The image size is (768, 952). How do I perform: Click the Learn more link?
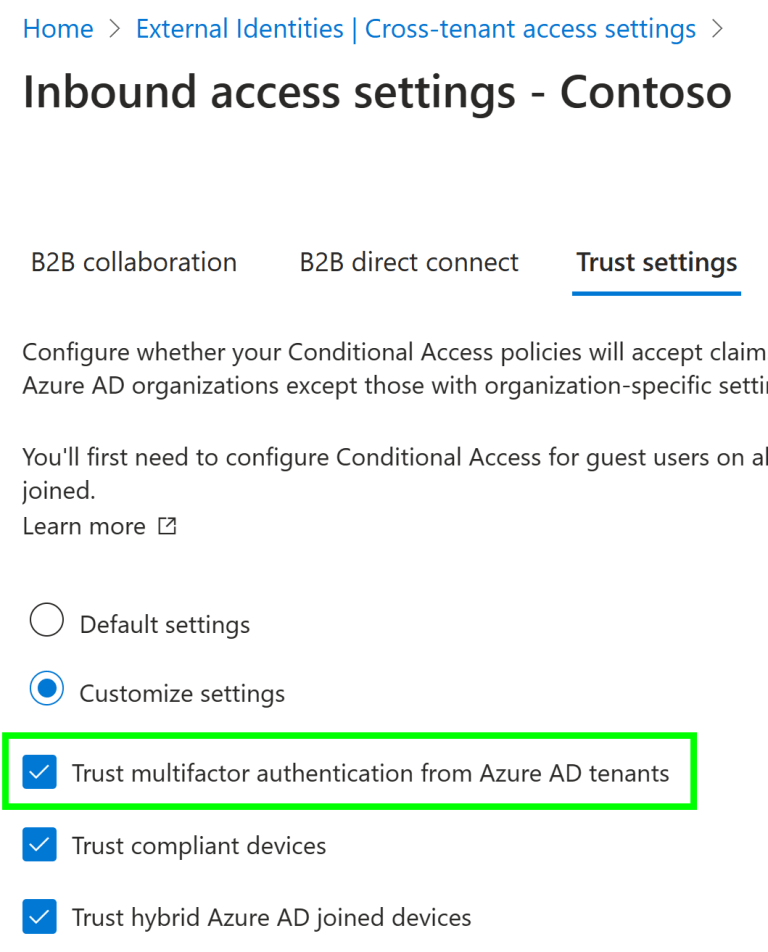tap(84, 525)
